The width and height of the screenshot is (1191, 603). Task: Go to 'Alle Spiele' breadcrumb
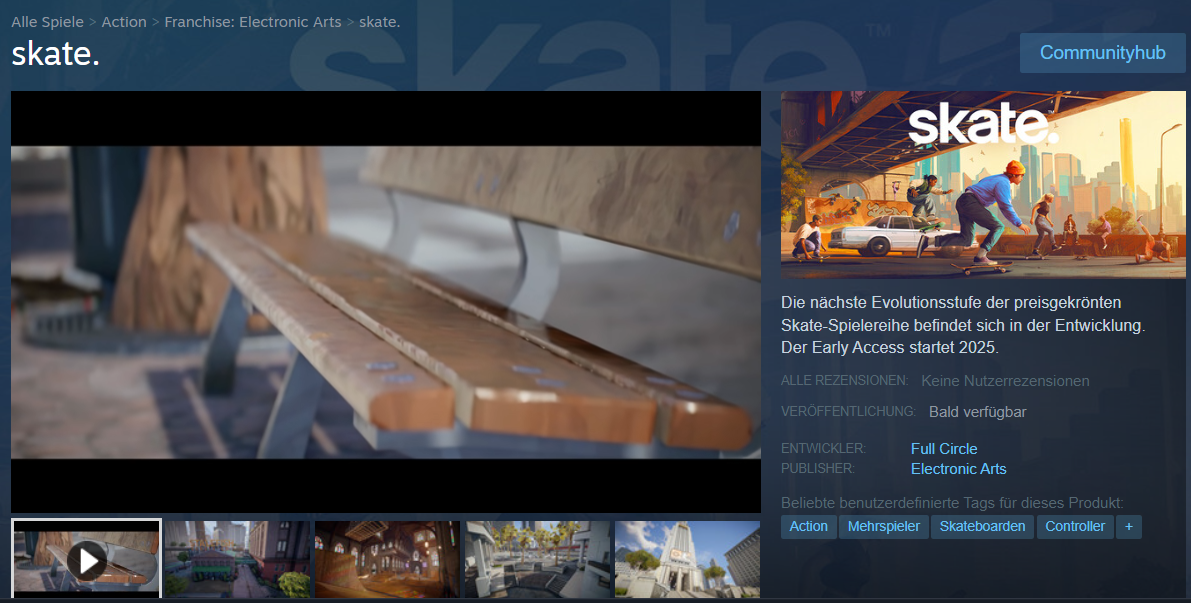click(47, 22)
